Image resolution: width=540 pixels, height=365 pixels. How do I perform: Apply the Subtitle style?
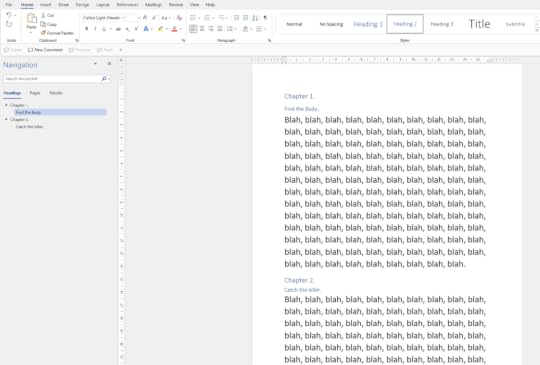click(515, 24)
